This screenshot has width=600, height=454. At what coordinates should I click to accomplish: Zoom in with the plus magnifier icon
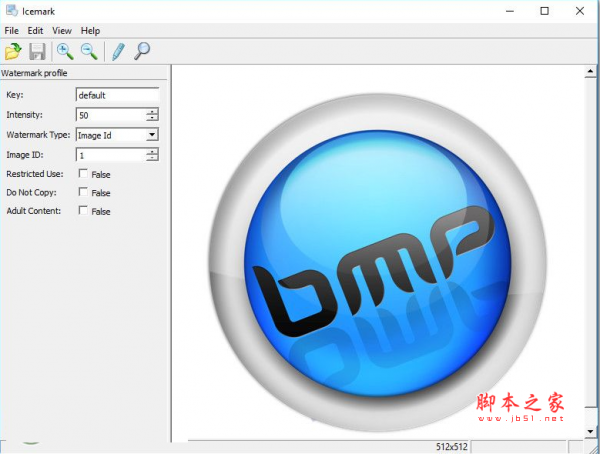coord(65,51)
